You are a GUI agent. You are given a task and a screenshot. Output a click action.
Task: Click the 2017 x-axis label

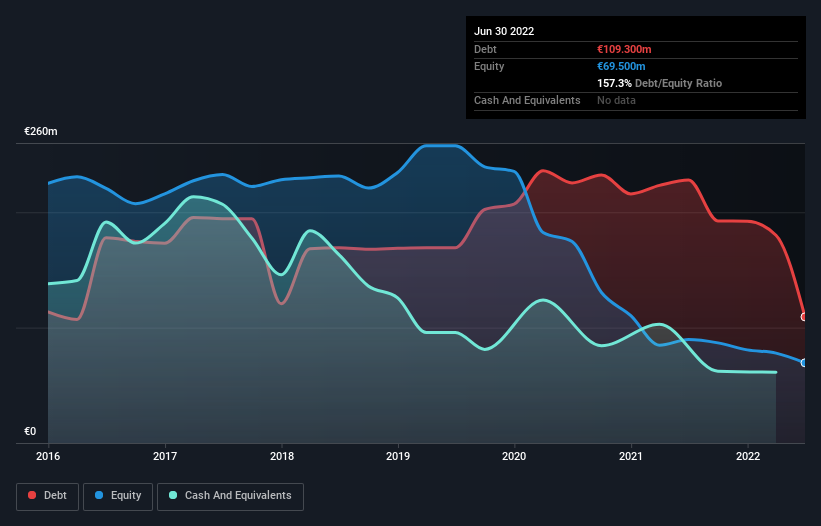pos(165,456)
